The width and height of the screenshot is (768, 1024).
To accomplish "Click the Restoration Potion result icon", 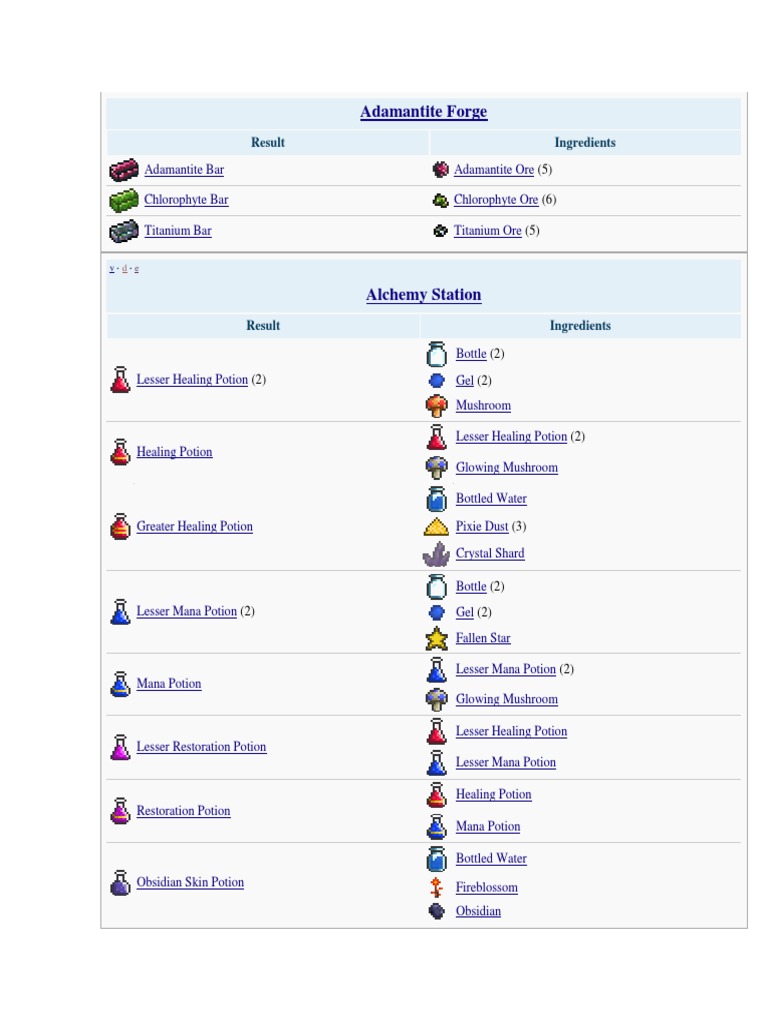I will (120, 811).
